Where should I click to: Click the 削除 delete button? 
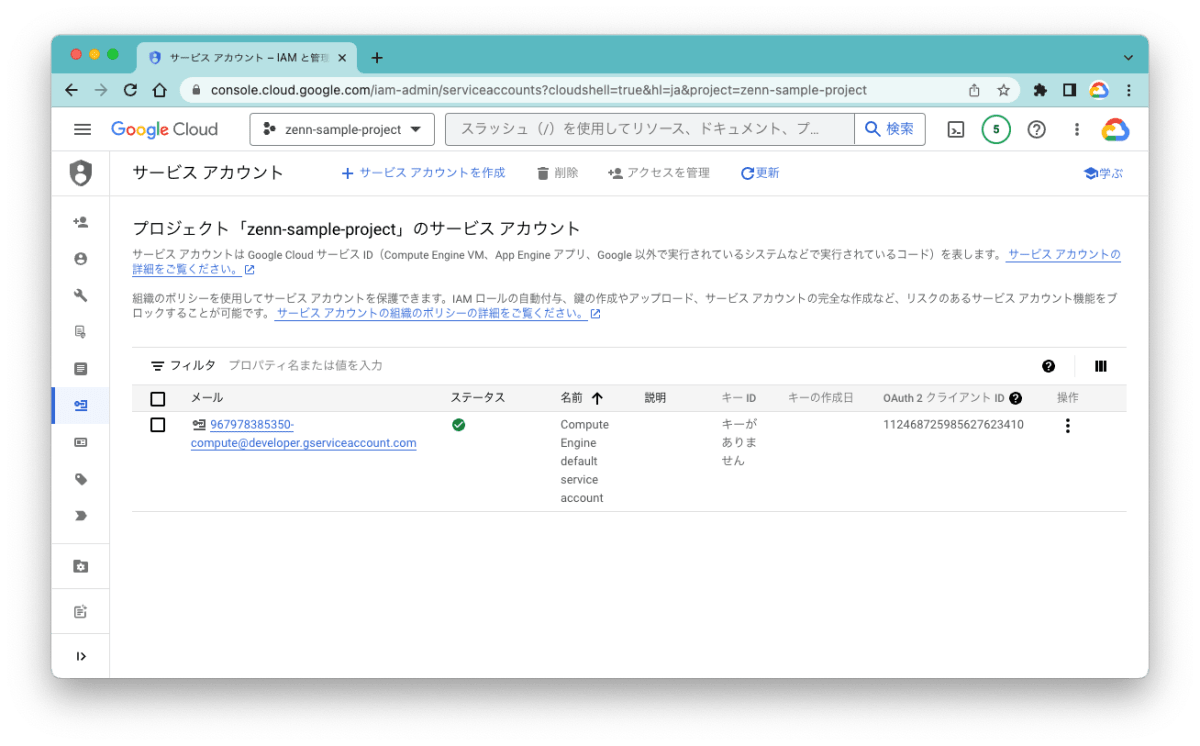click(557, 173)
